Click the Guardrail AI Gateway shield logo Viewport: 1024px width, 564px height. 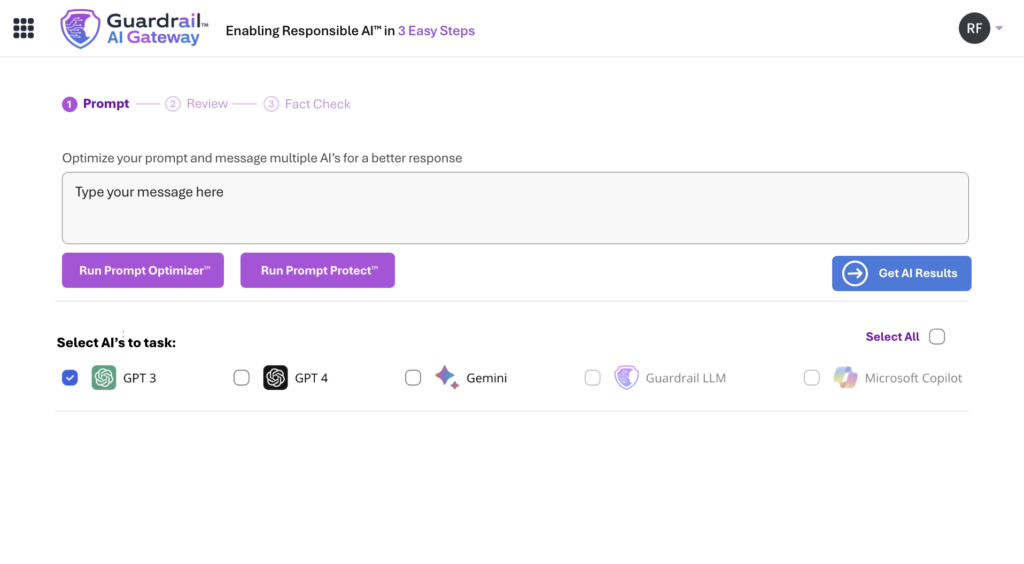(x=80, y=29)
